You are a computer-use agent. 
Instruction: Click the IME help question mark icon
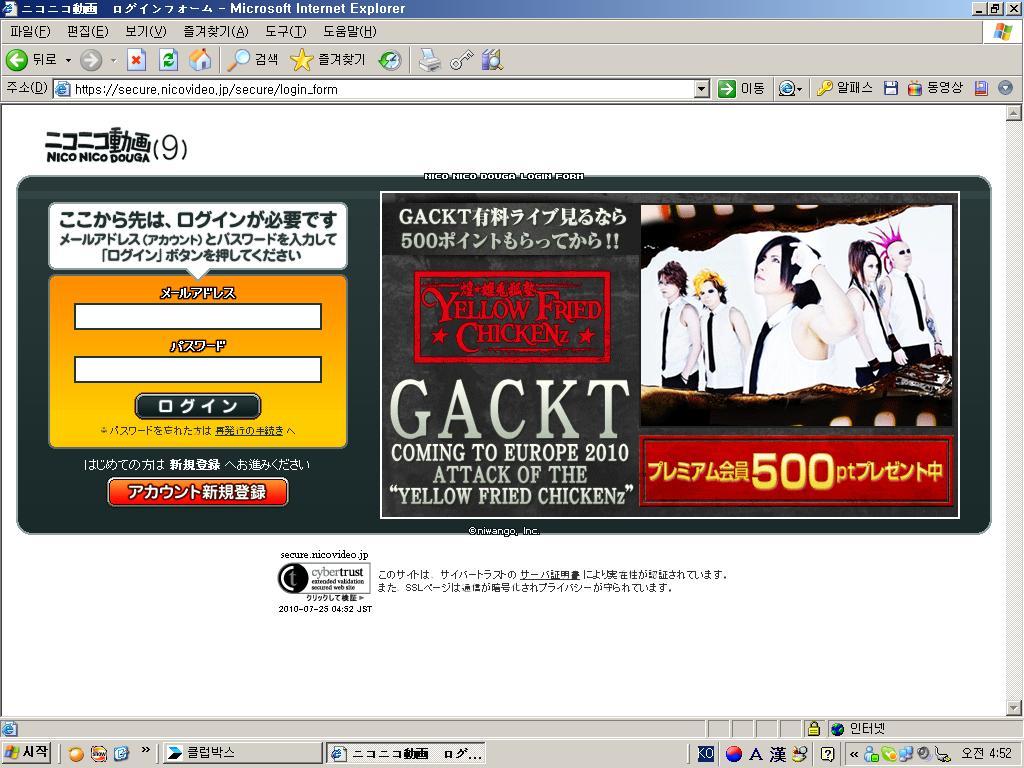827,754
